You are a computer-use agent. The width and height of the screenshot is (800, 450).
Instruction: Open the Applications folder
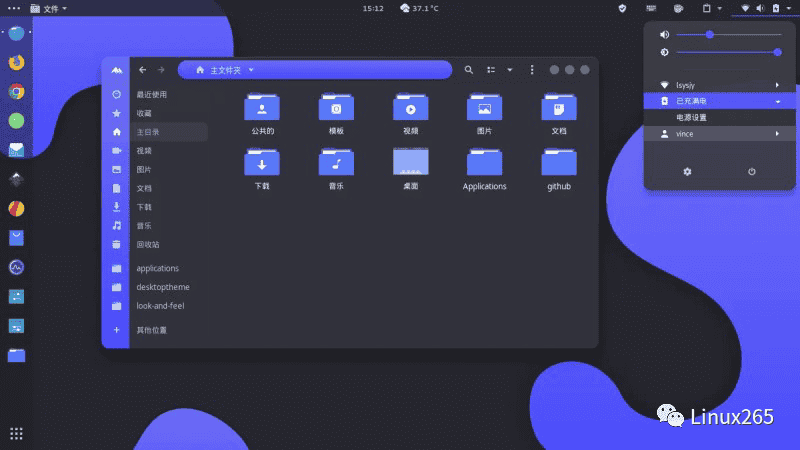(484, 168)
